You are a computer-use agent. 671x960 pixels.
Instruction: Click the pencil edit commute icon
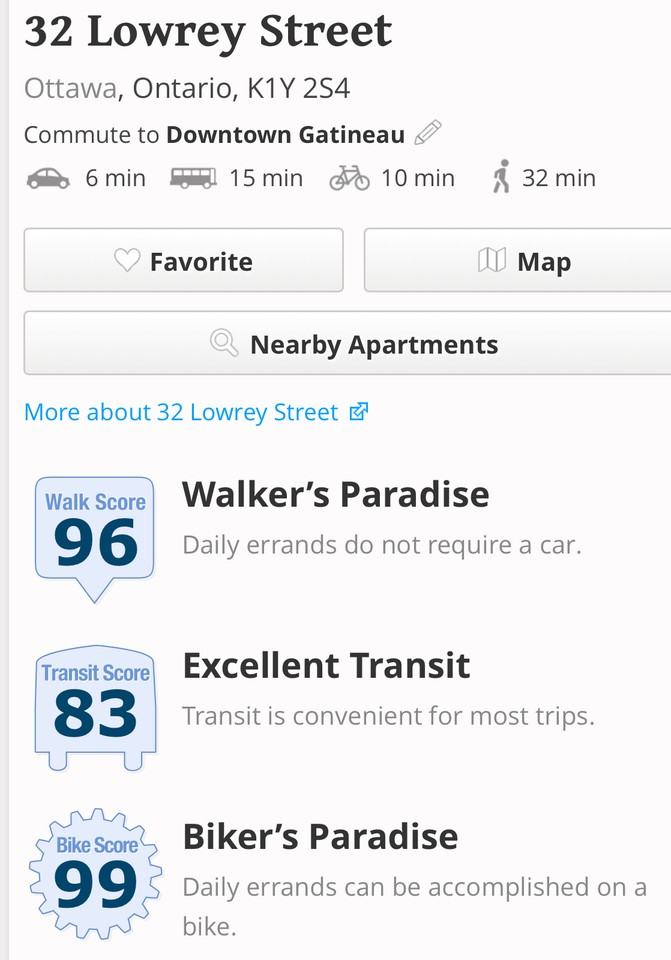tap(428, 133)
